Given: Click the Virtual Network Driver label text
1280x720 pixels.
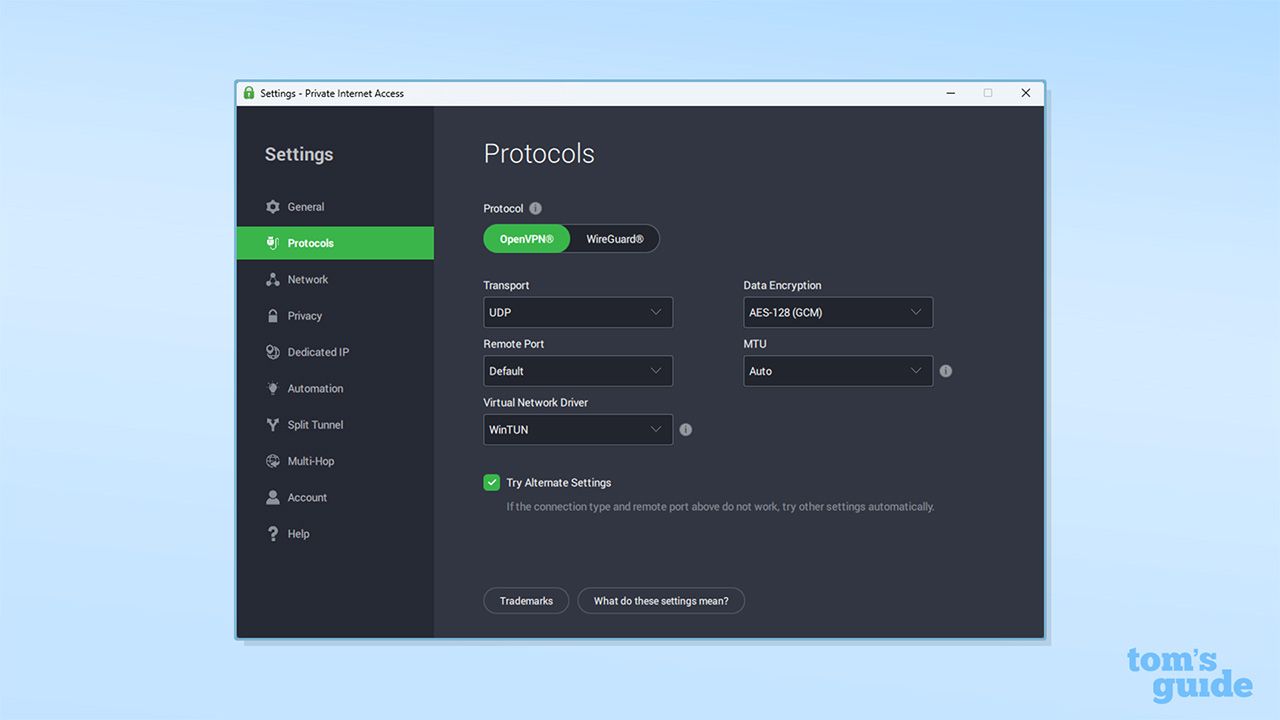Looking at the screenshot, I should (x=535, y=403).
